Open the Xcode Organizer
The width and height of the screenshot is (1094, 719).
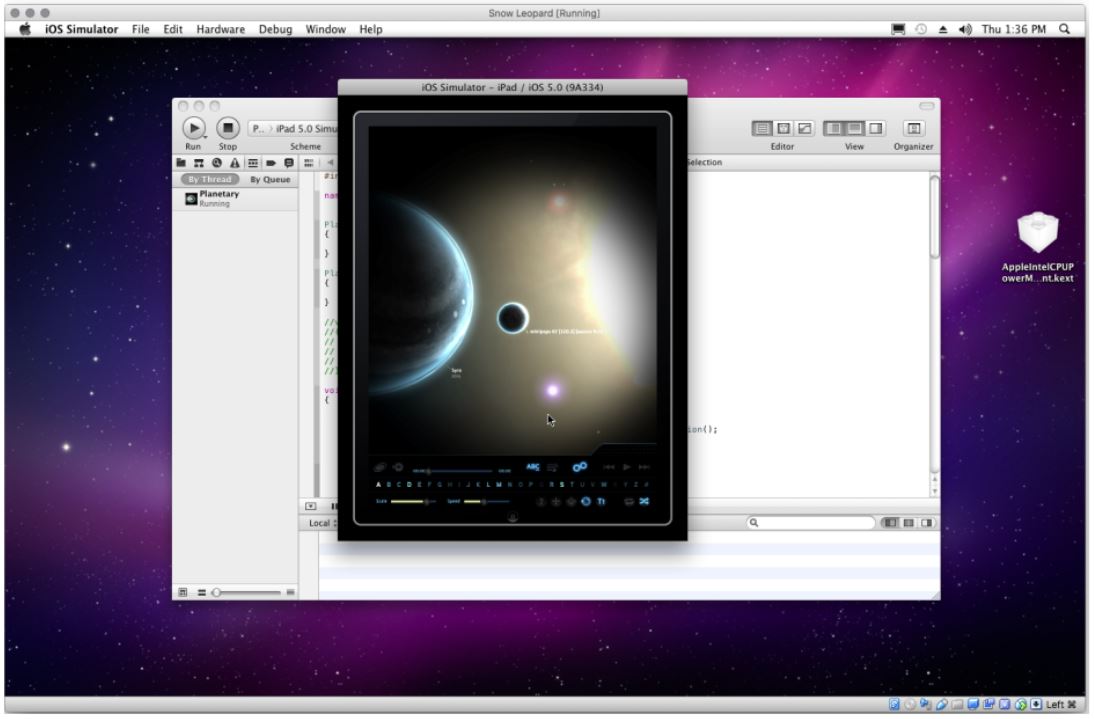(x=913, y=128)
